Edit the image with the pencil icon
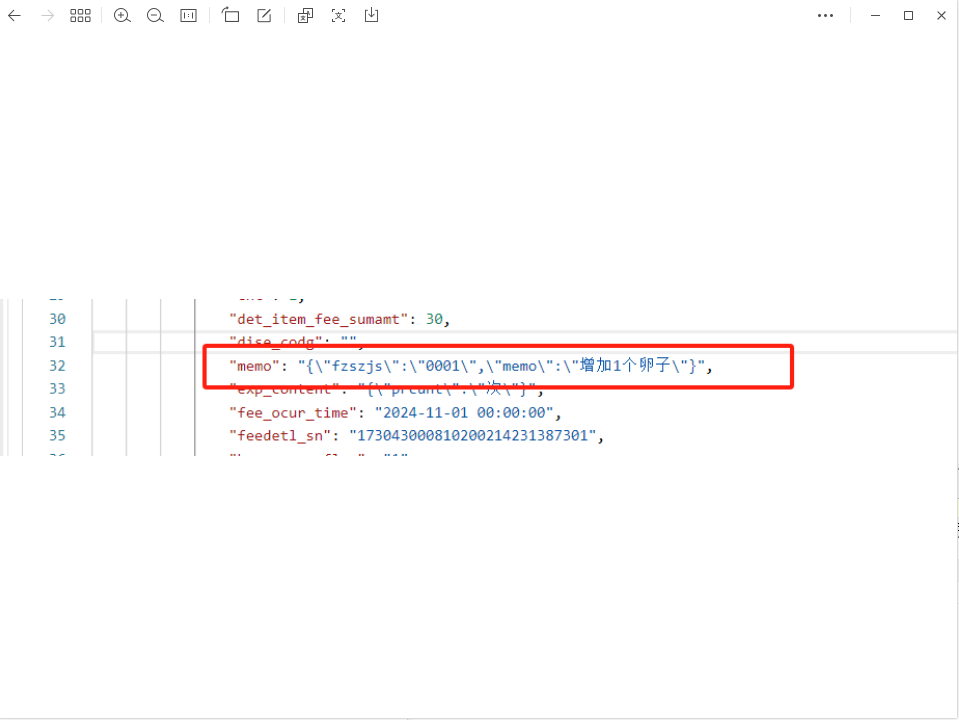This screenshot has height=720, width=959. (264, 16)
